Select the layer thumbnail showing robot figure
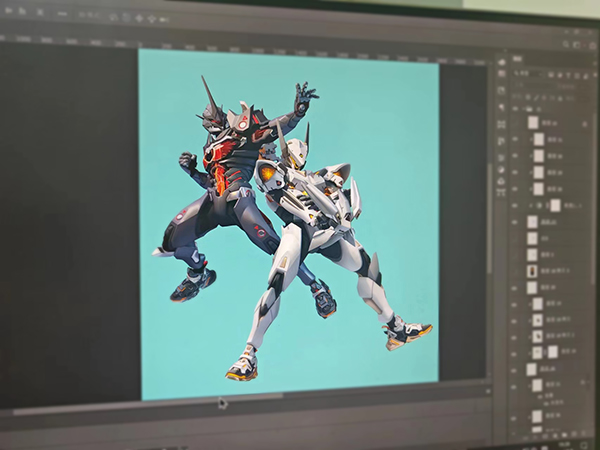 pyautogui.click(x=532, y=271)
